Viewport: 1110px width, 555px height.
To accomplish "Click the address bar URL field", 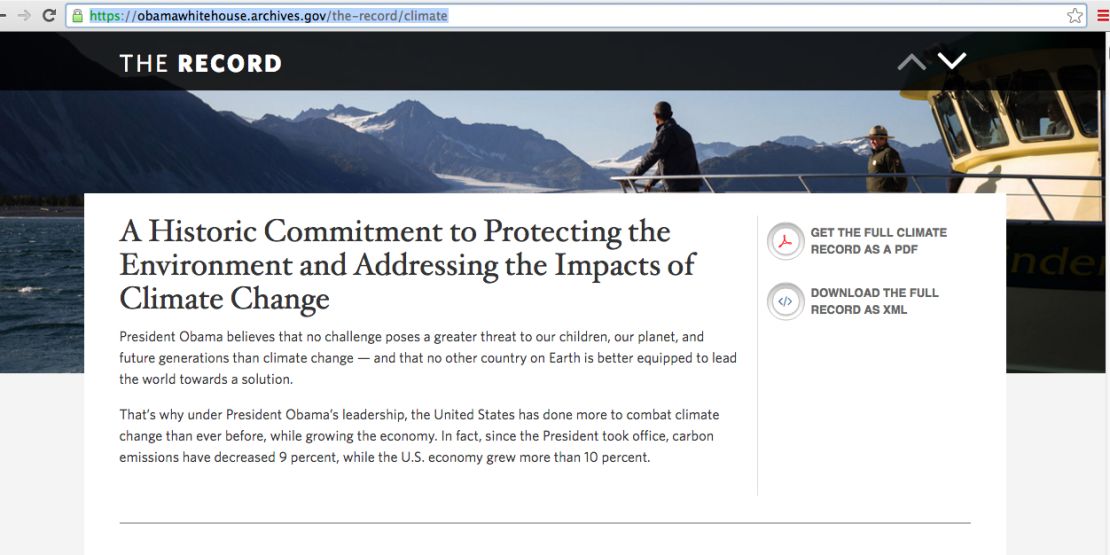I will pos(566,16).
